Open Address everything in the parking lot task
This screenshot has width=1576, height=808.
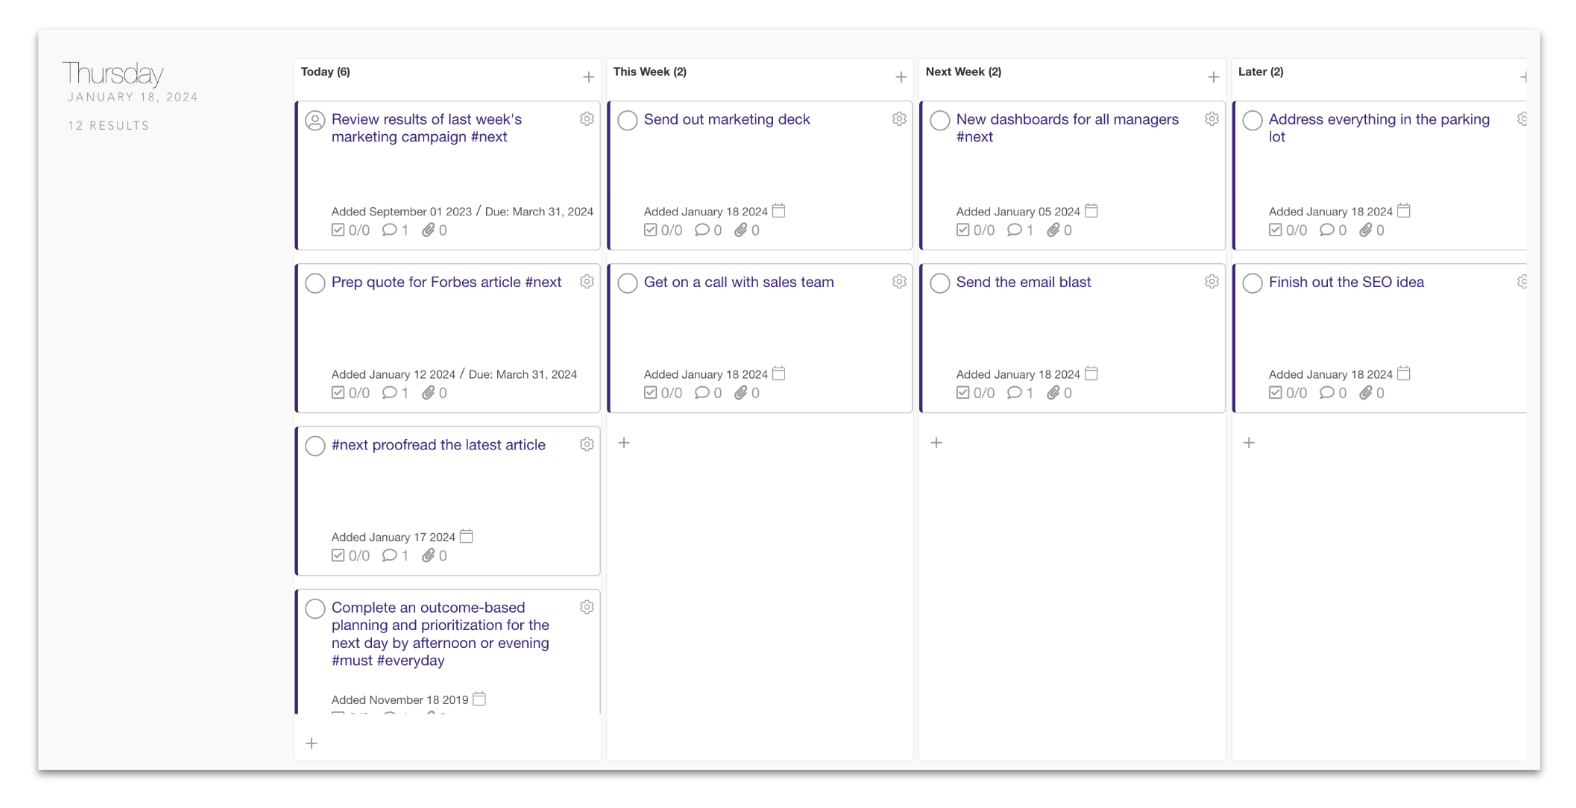(x=1378, y=120)
